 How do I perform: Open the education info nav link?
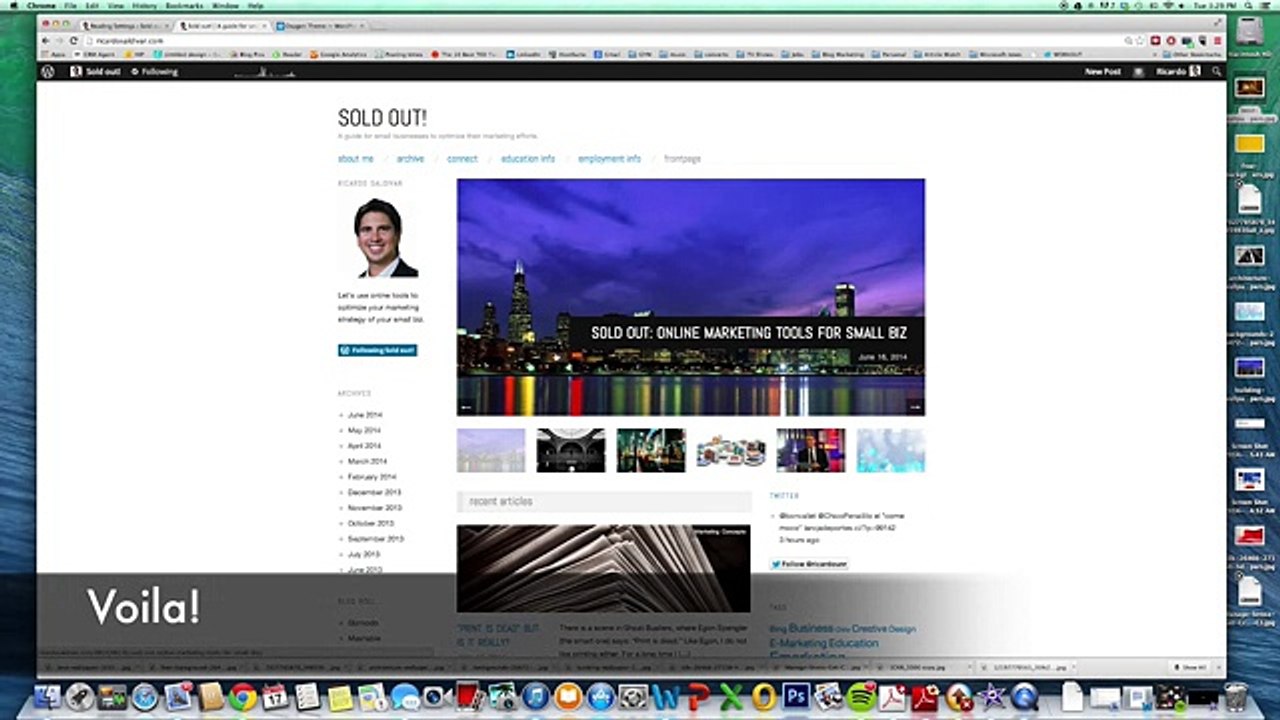tap(528, 159)
